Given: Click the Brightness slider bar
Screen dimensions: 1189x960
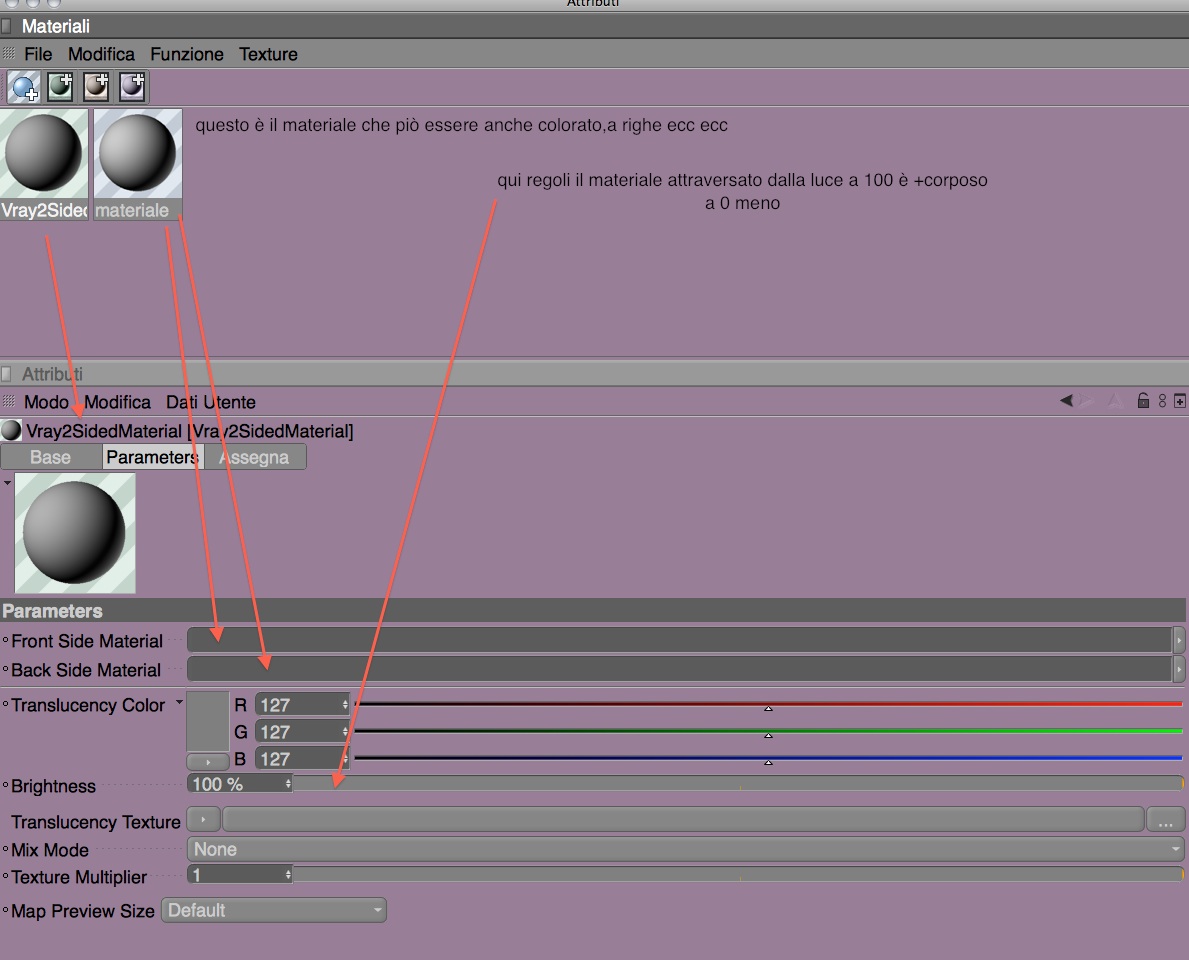Looking at the screenshot, I should (x=738, y=784).
